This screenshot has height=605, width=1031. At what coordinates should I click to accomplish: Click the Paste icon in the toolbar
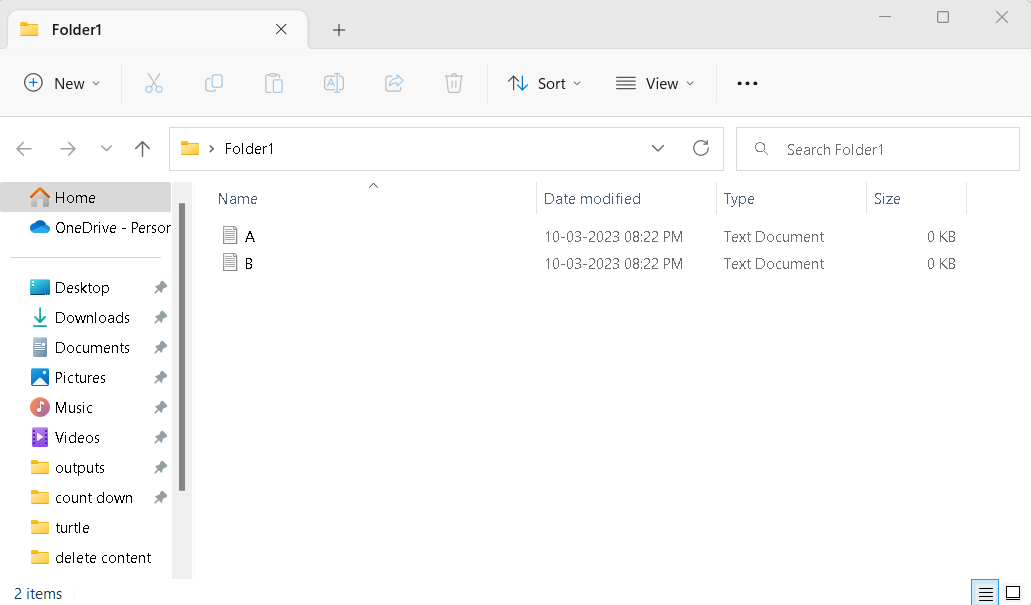tap(273, 83)
